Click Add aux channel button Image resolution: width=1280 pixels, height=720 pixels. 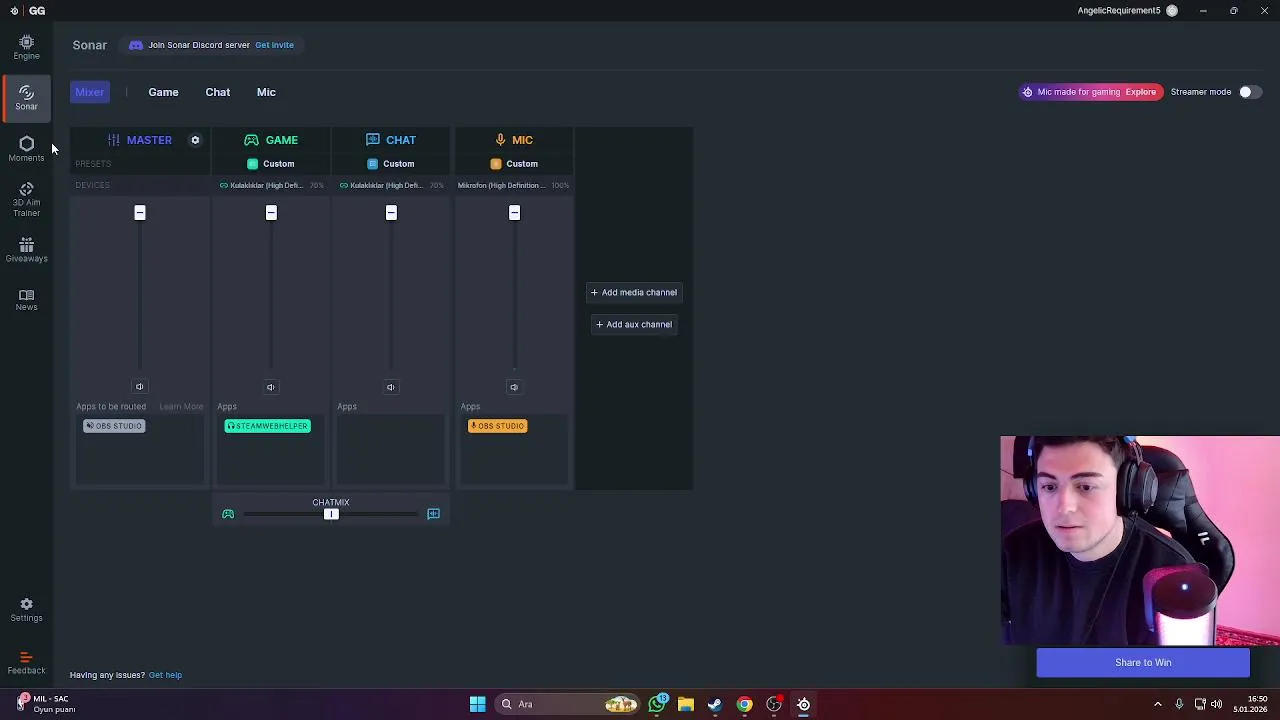point(634,324)
